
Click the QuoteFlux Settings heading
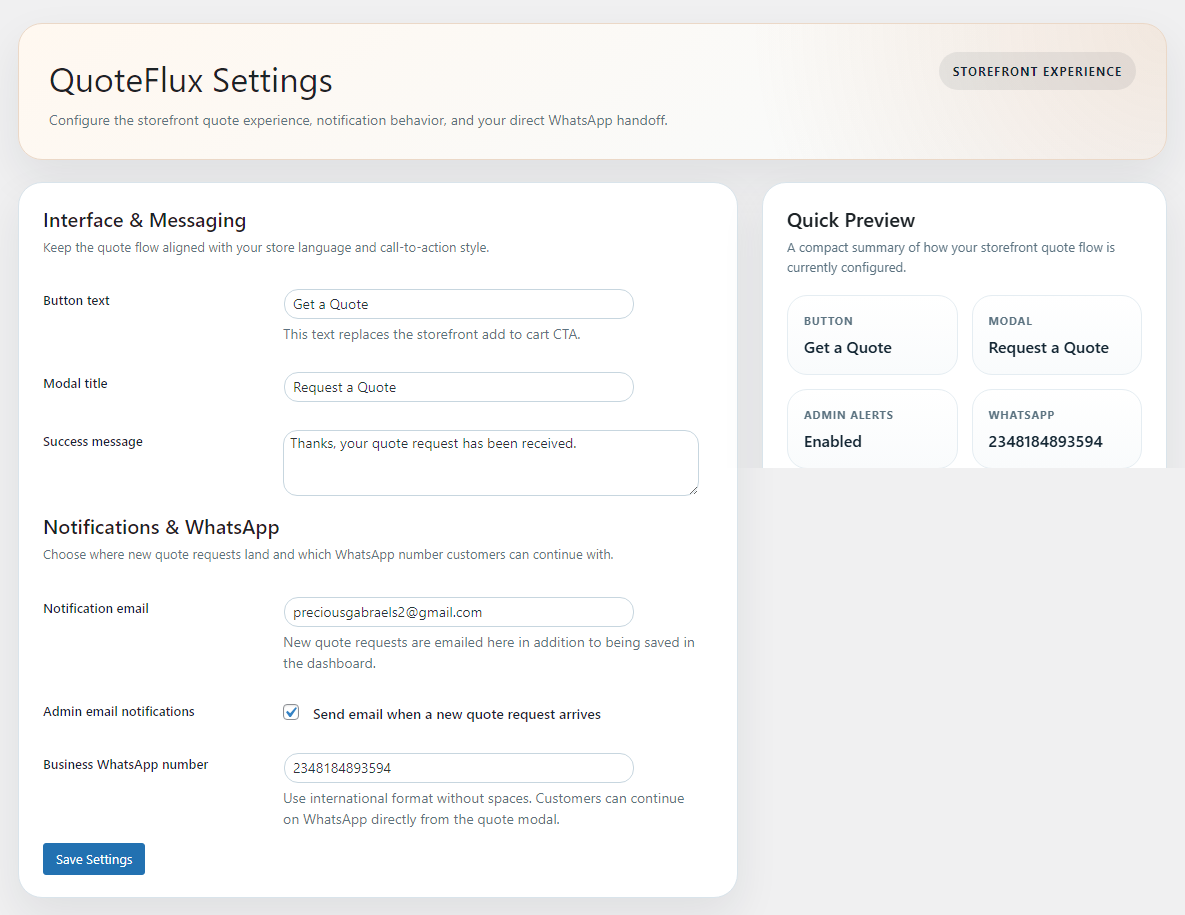pyautogui.click(x=191, y=81)
